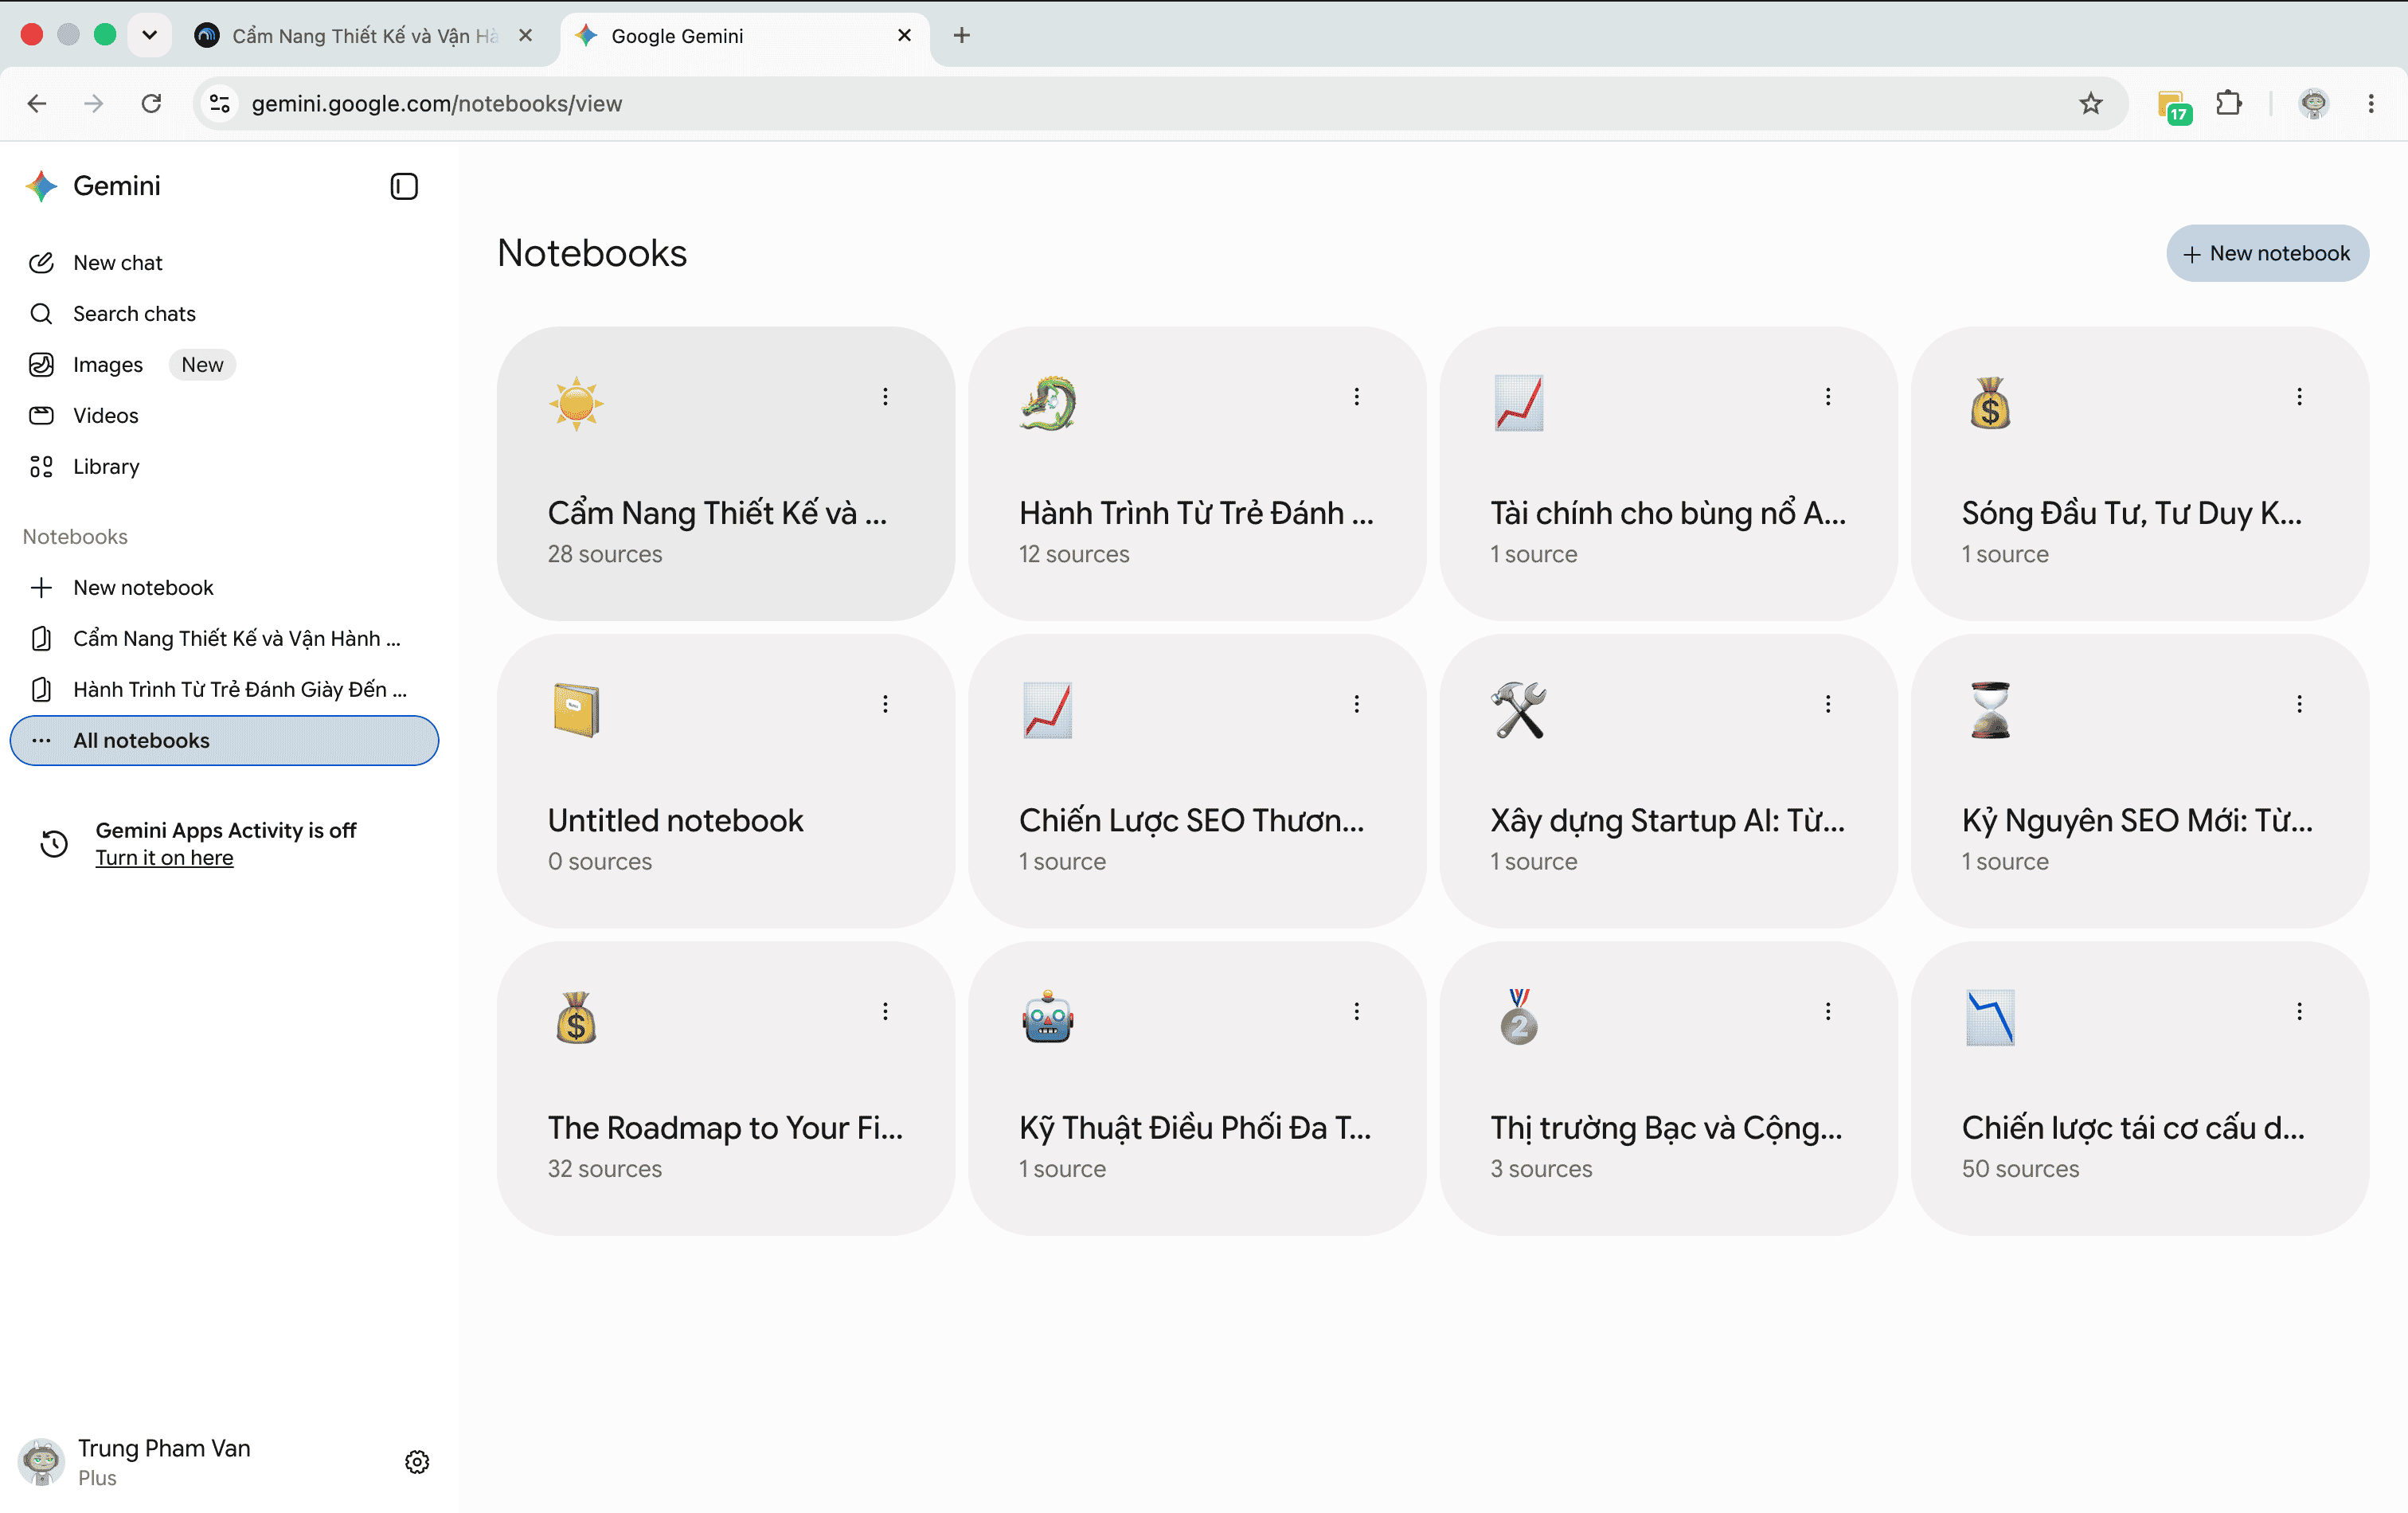Open the Cẩm Nang Thiết Kế và notebook card
Viewport: 2408px width, 1513px height.
pyautogui.click(x=726, y=474)
